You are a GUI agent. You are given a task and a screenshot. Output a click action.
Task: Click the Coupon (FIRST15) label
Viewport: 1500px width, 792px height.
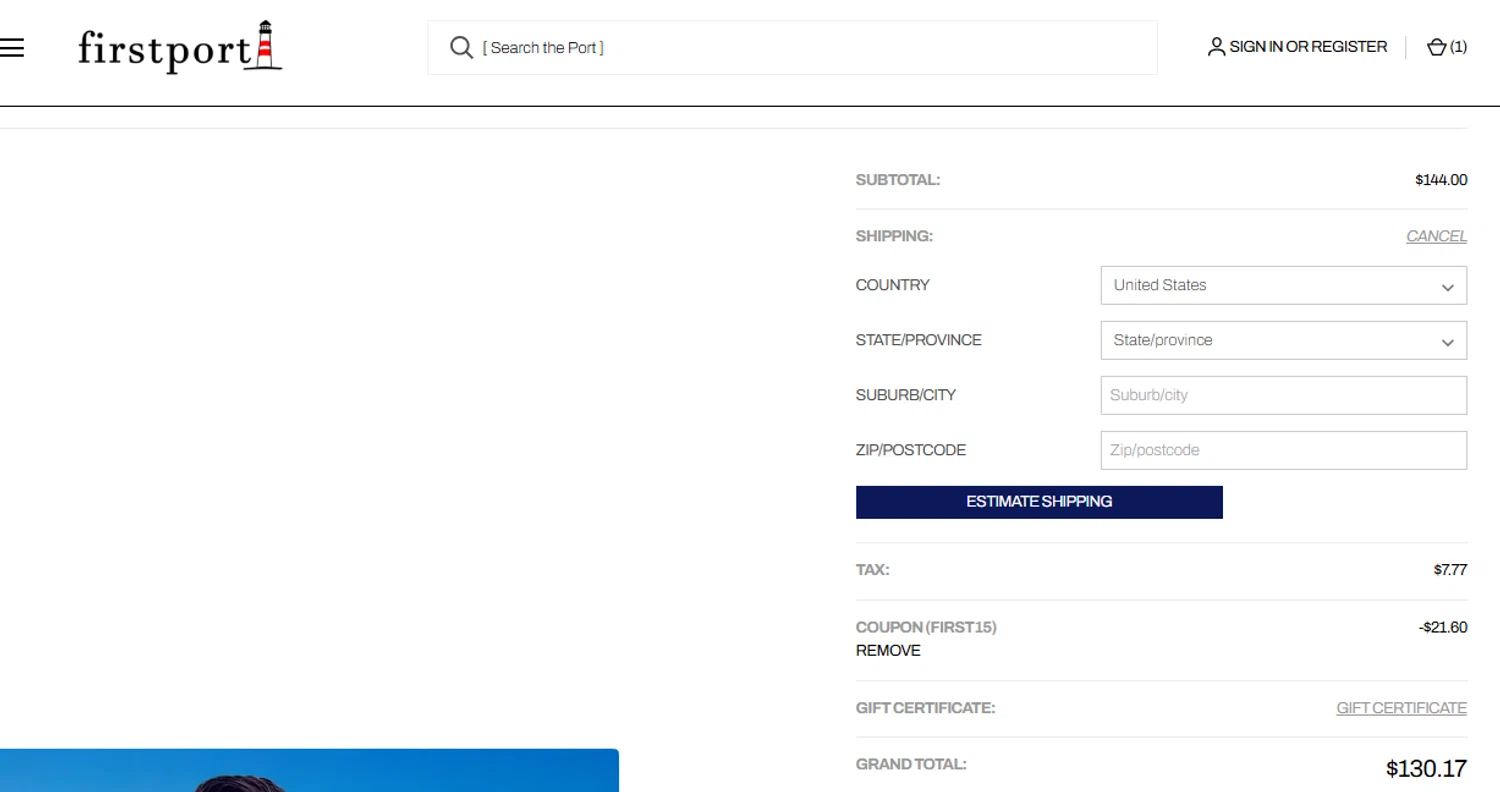point(926,627)
